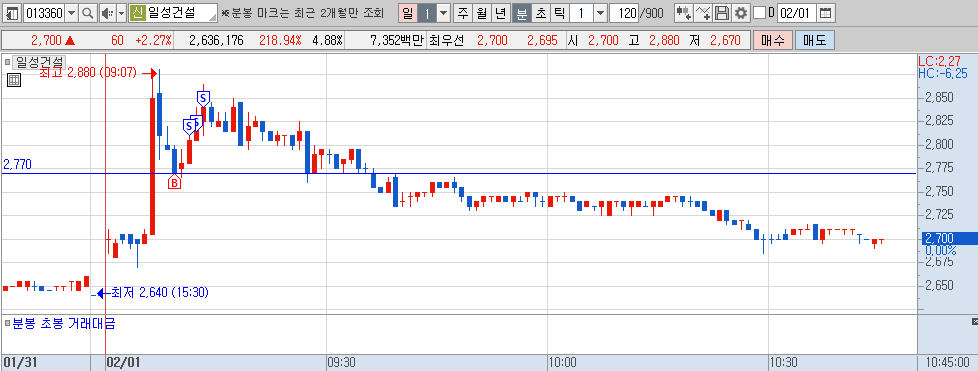Image resolution: width=978 pixels, height=371 pixels.
Task: Click the add candlestick chart icon
Action: (684, 13)
